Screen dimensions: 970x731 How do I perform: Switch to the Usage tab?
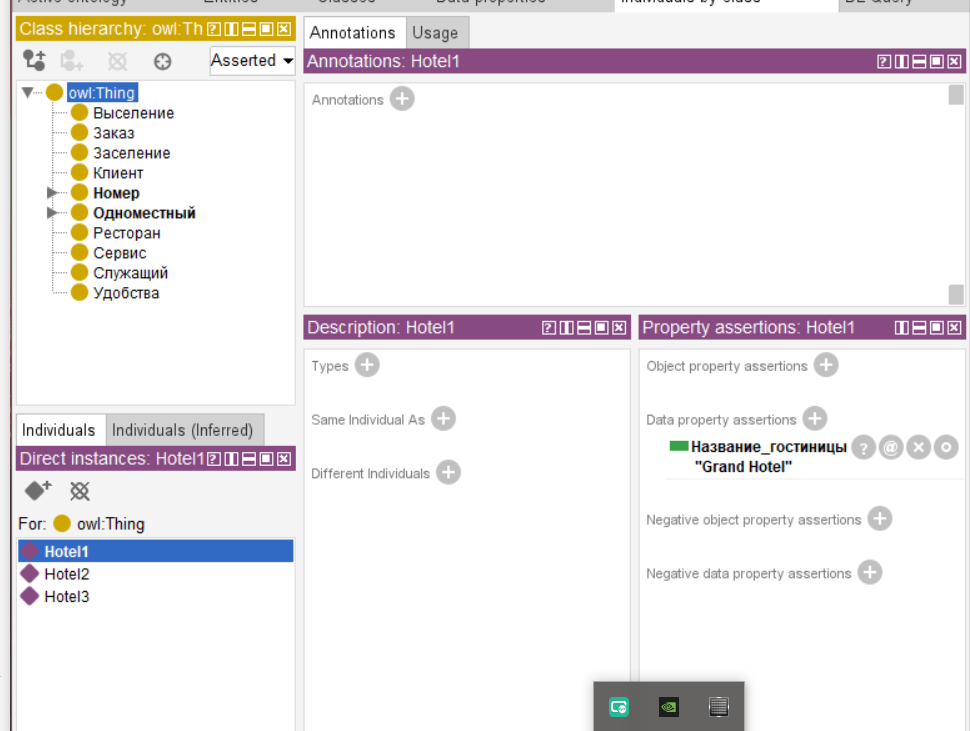(x=436, y=33)
